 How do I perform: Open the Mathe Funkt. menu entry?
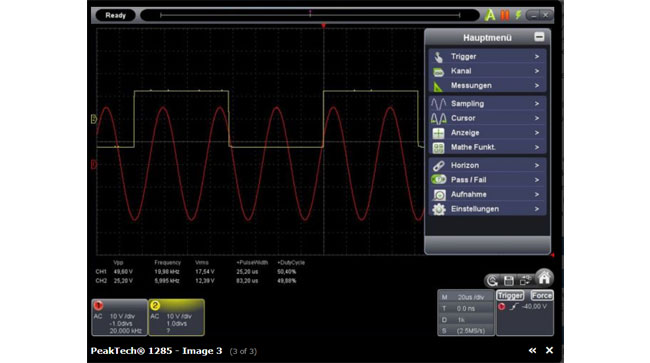488,147
